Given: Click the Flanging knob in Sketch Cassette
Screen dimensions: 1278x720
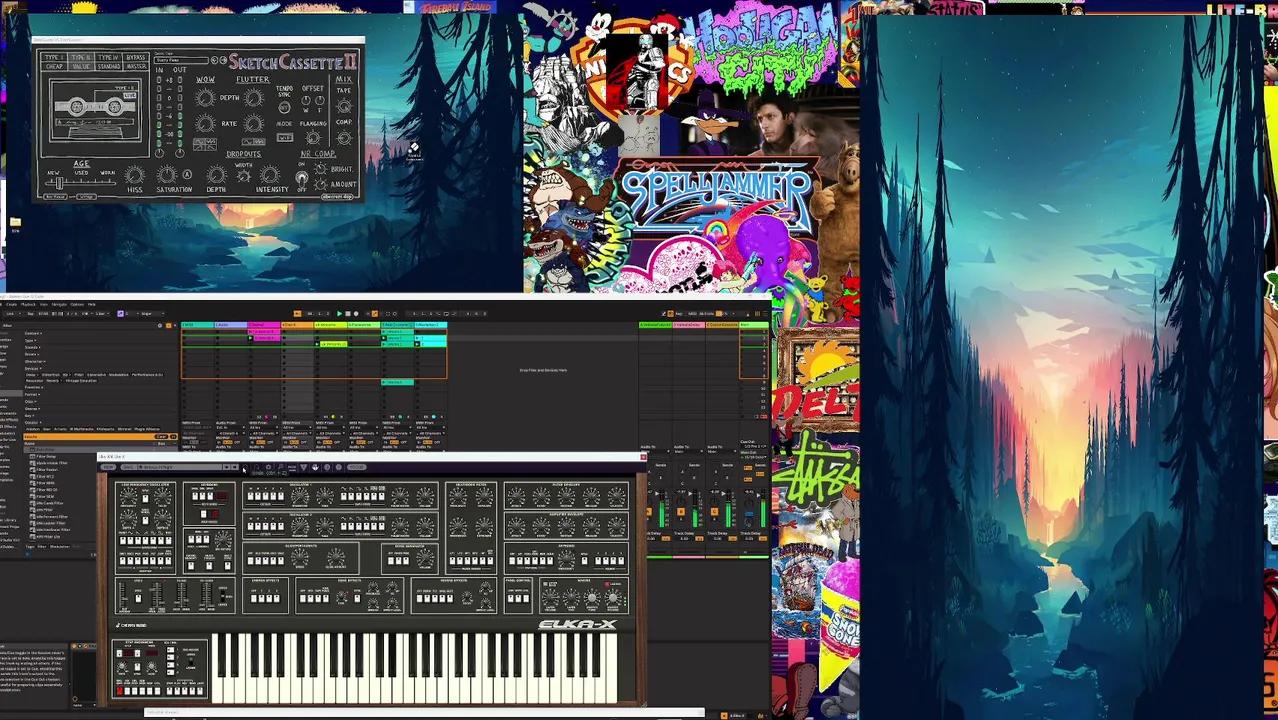Looking at the screenshot, I should 313,138.
